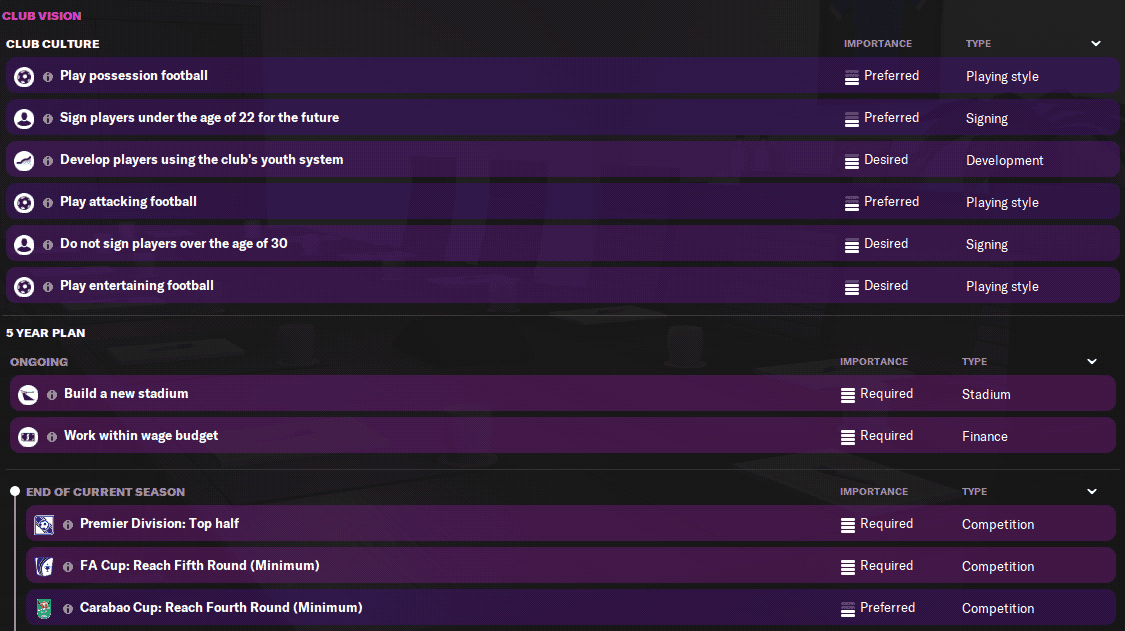The image size is (1125, 631).
Task: Click the Premier Division competition logo
Action: (44, 525)
